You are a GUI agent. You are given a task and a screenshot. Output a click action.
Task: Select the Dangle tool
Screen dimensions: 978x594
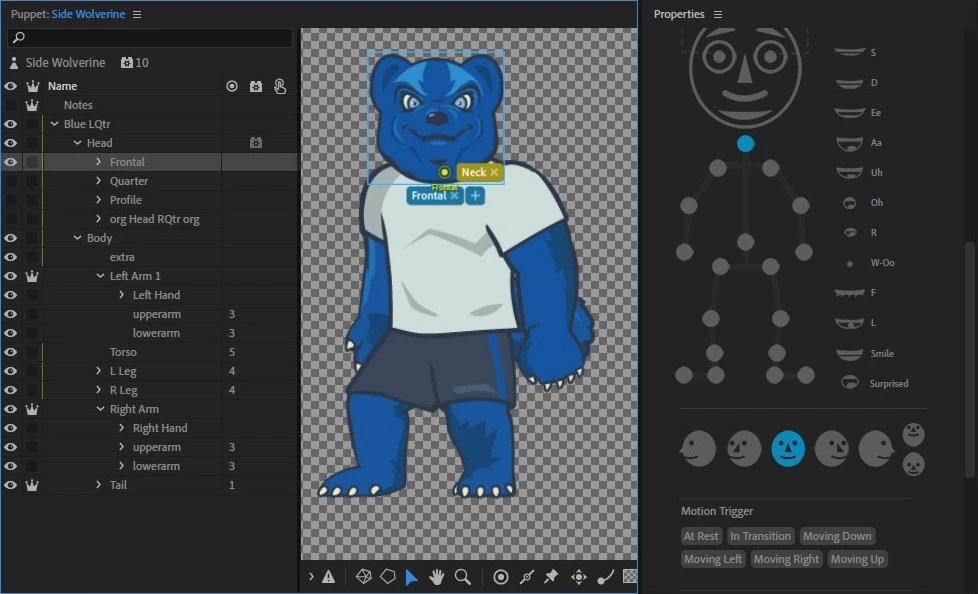coord(606,577)
